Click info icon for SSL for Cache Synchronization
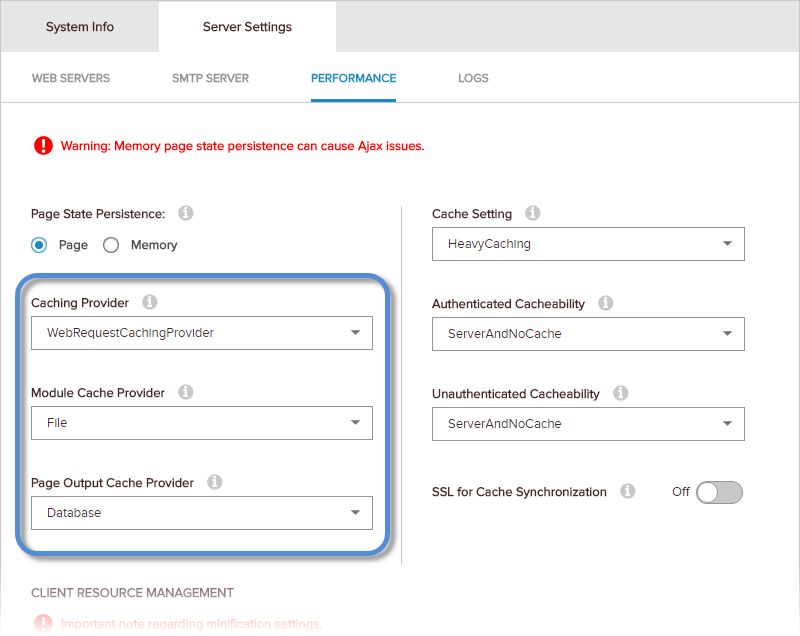This screenshot has height=636, width=800. pos(628,491)
